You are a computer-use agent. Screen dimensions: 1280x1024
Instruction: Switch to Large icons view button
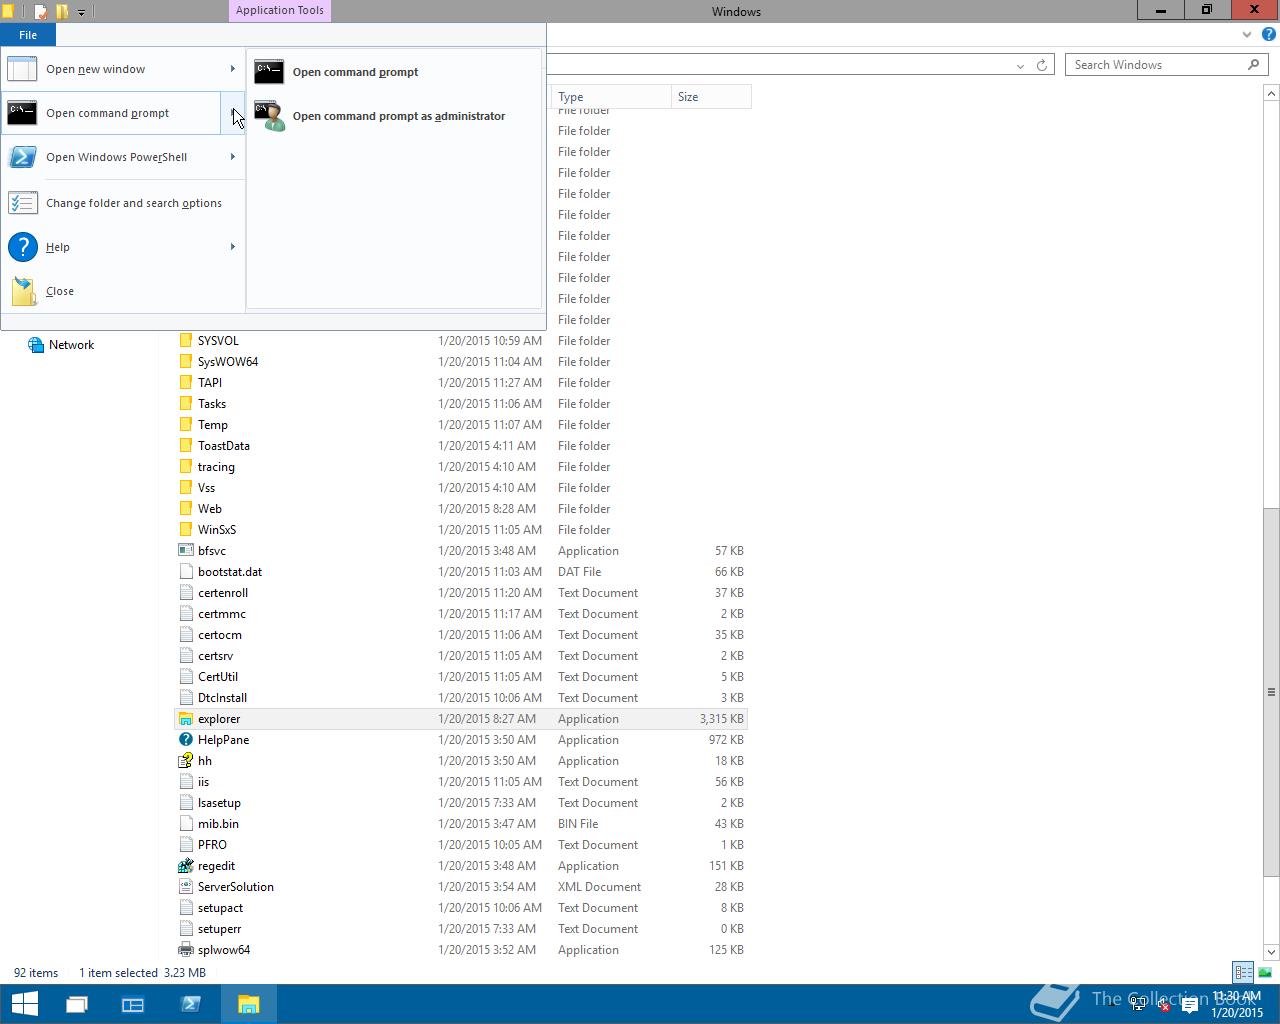(x=1265, y=972)
